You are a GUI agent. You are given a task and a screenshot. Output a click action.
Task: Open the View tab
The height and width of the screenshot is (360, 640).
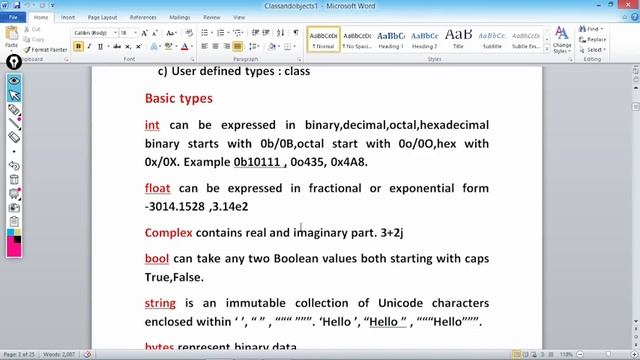coord(239,18)
